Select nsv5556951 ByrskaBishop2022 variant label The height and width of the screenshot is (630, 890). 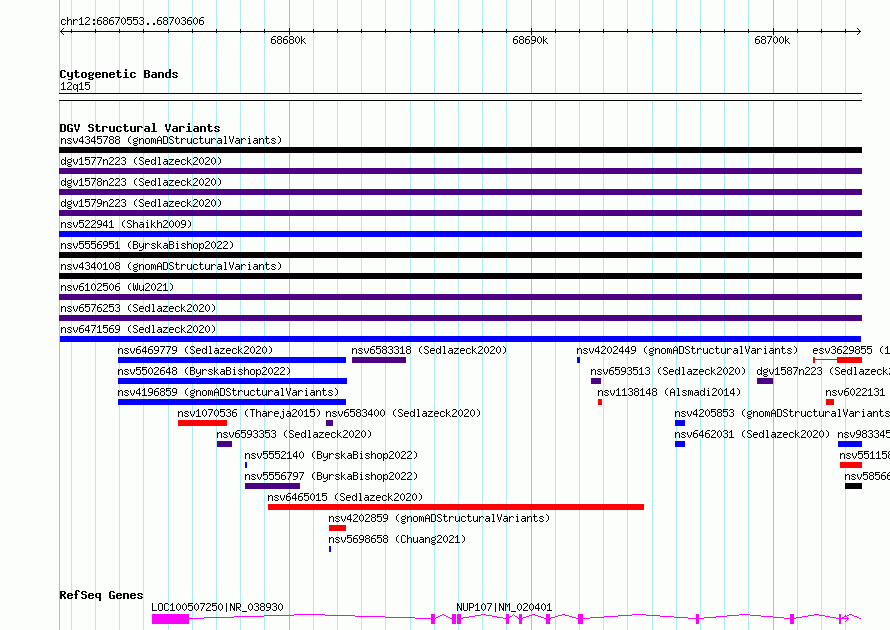click(x=147, y=245)
